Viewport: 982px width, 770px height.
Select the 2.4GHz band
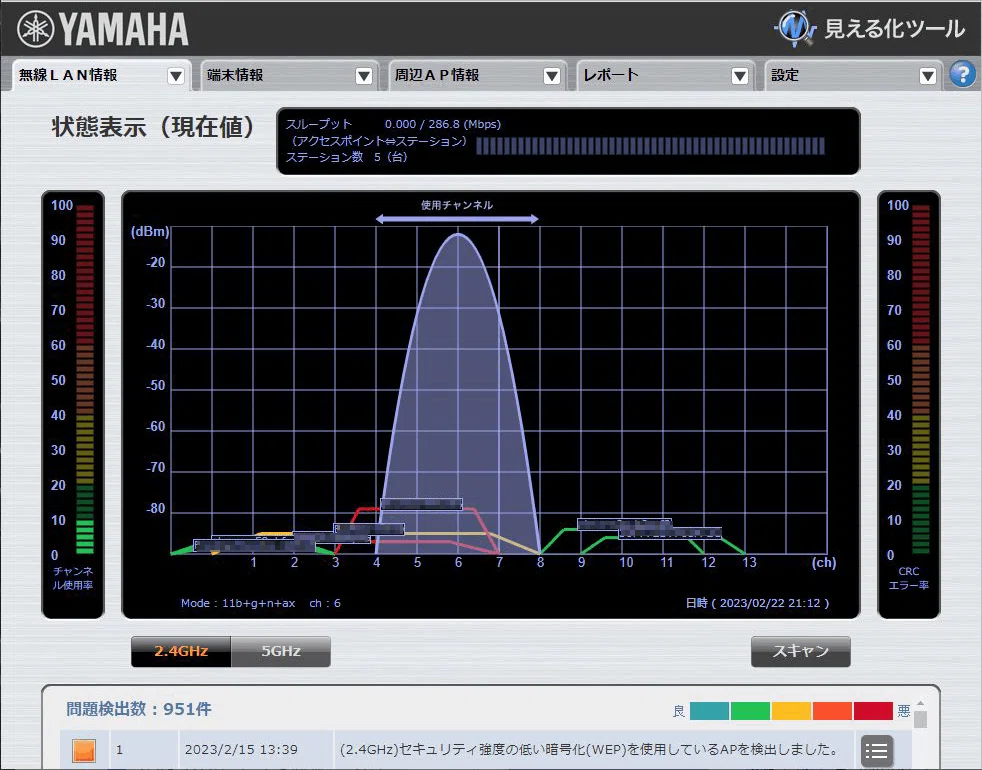point(181,651)
